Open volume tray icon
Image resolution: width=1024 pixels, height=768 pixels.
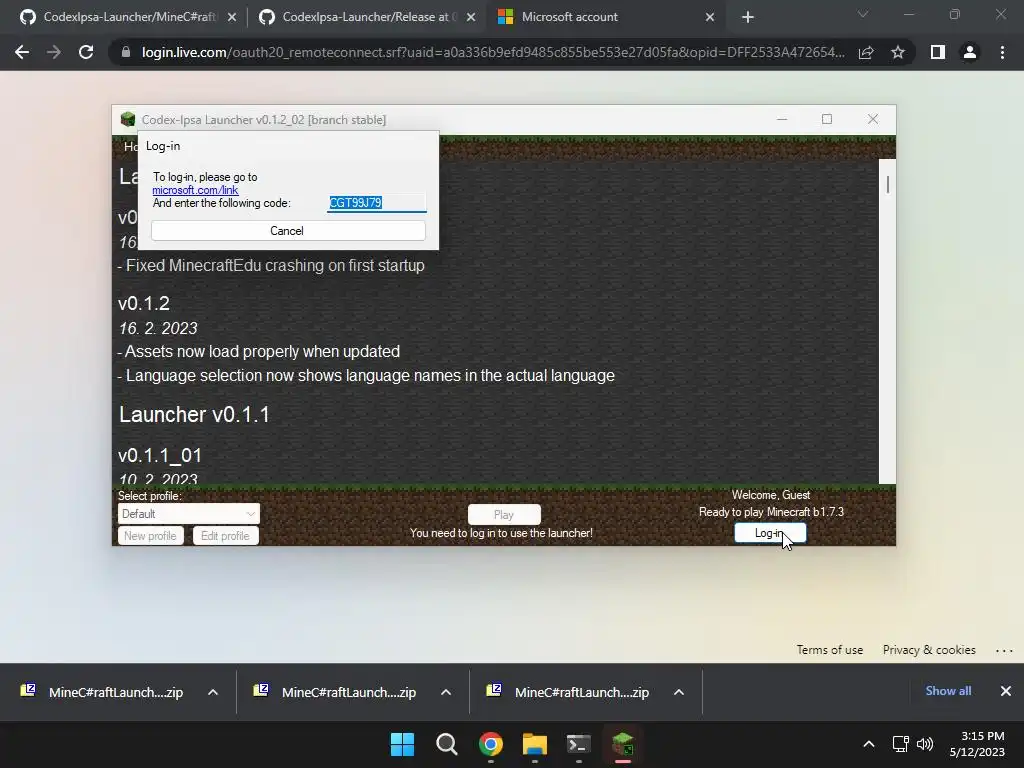pos(925,744)
